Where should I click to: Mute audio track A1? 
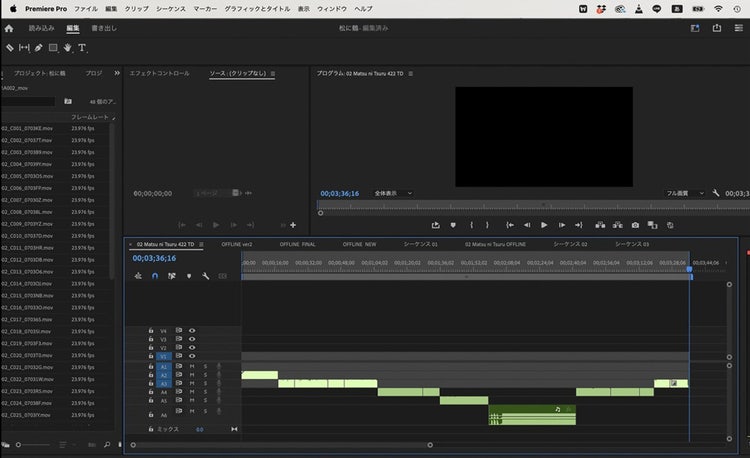192,366
